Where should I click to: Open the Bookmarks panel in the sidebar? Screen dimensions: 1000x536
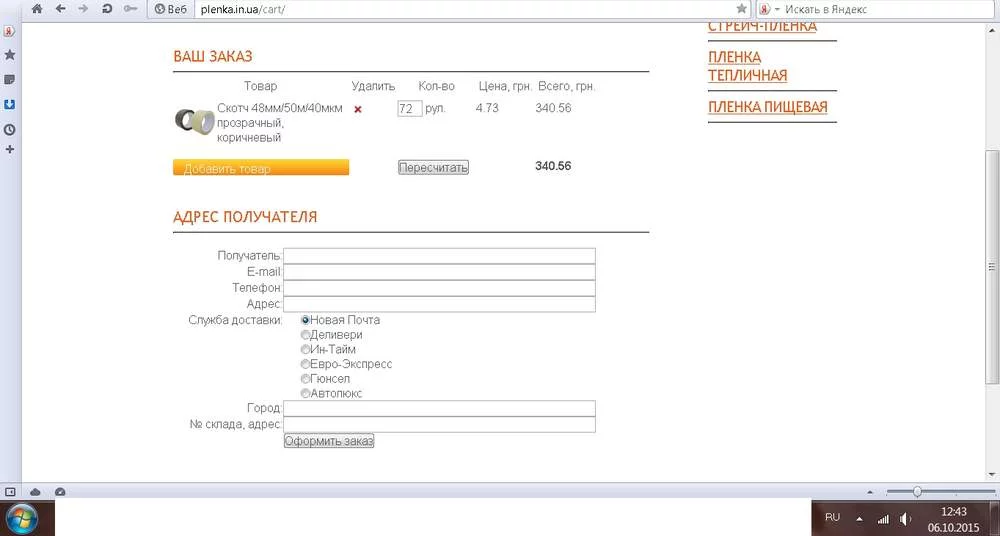click(9, 55)
